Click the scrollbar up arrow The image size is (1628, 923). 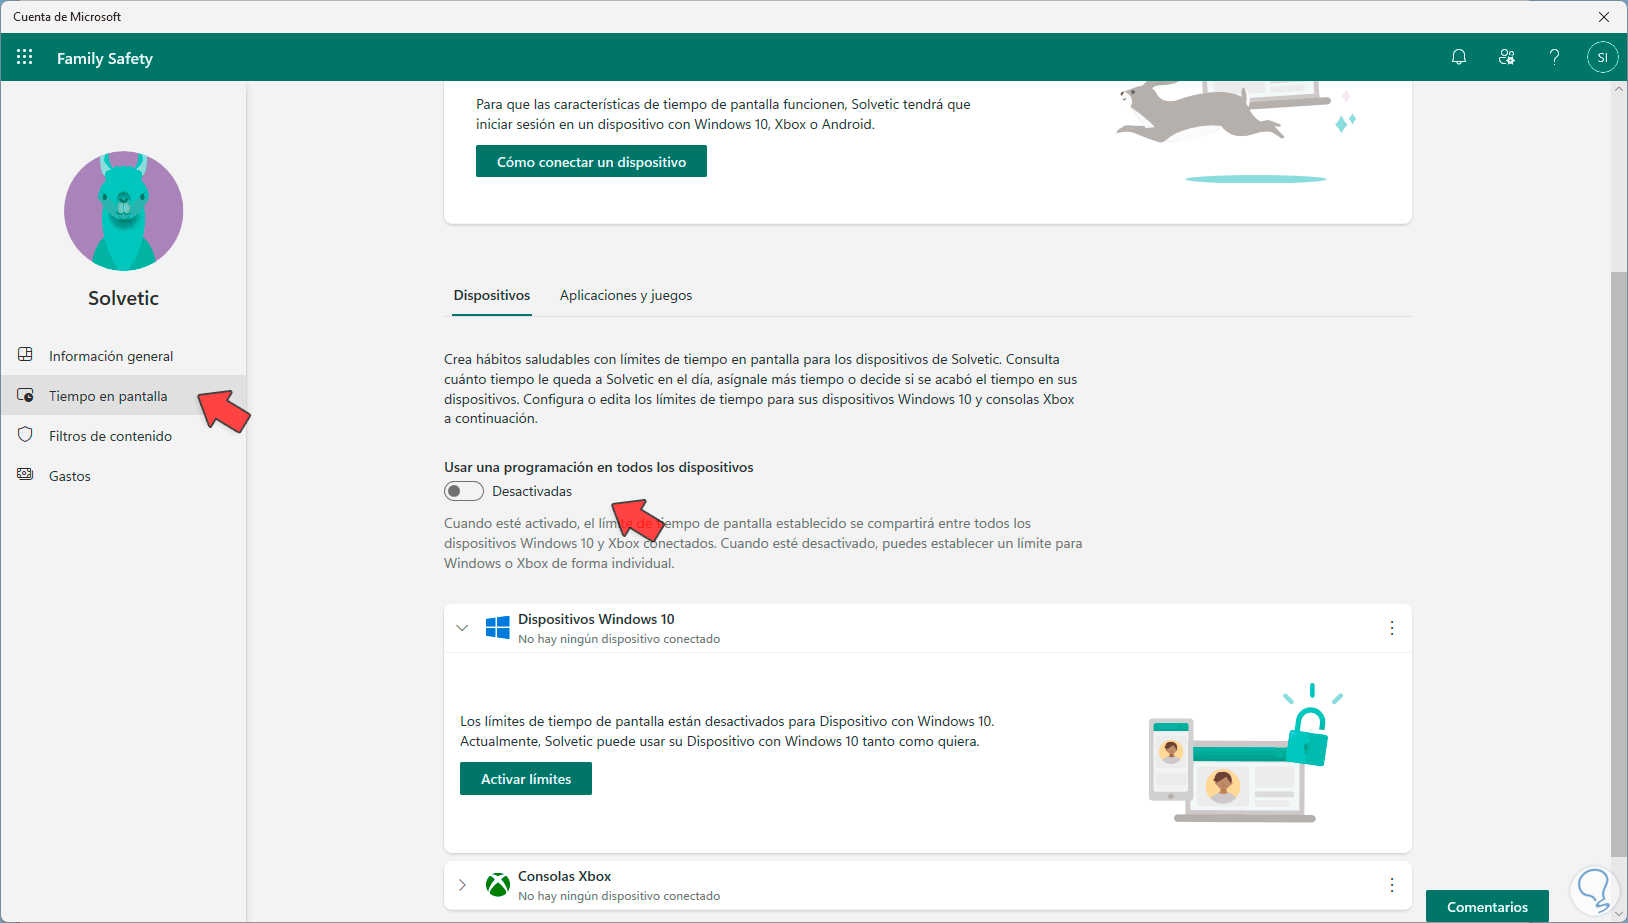pyautogui.click(x=1619, y=90)
